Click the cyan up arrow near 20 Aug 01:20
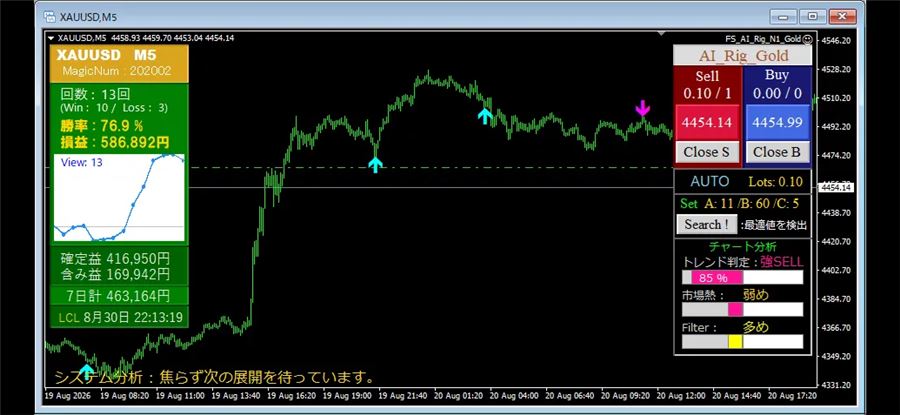The height and width of the screenshot is (415, 900). [485, 115]
